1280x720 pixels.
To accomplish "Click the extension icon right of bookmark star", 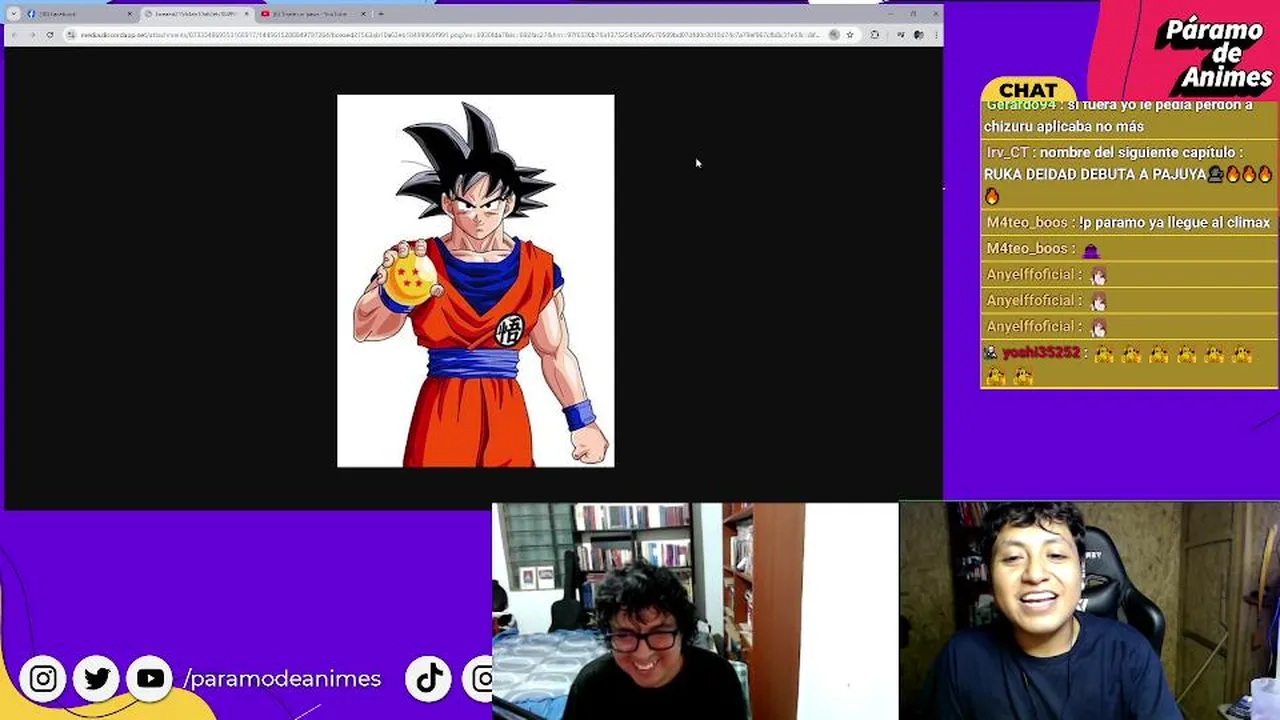I will click(875, 34).
